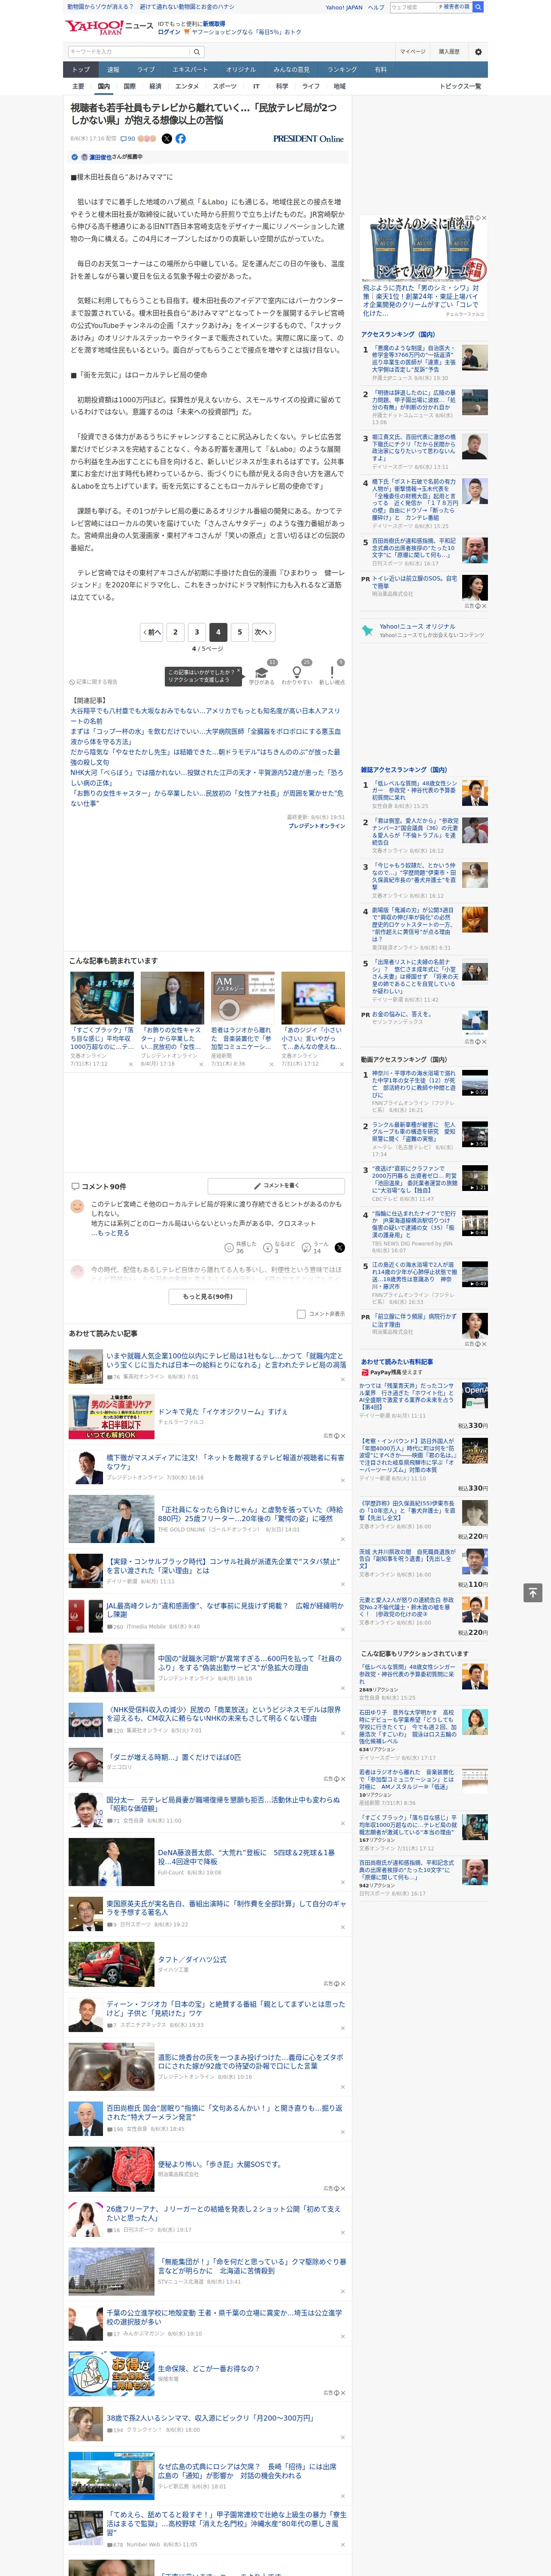Open トピックス一覧 link
Screen dimensions: 551x2576
pos(460,86)
